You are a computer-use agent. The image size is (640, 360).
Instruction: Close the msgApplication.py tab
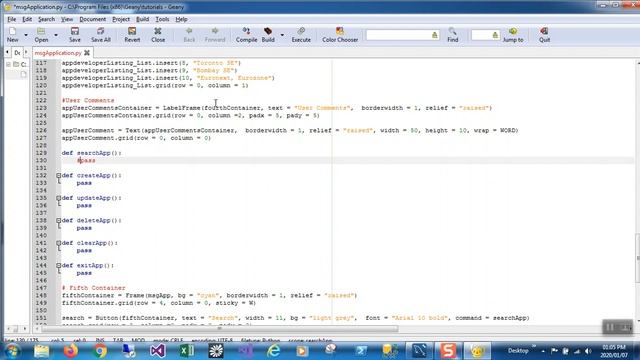(87, 53)
